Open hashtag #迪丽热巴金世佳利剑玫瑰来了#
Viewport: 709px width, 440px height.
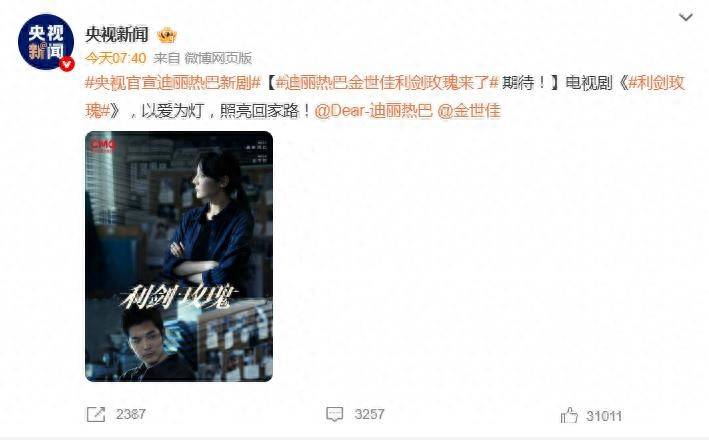click(x=387, y=83)
